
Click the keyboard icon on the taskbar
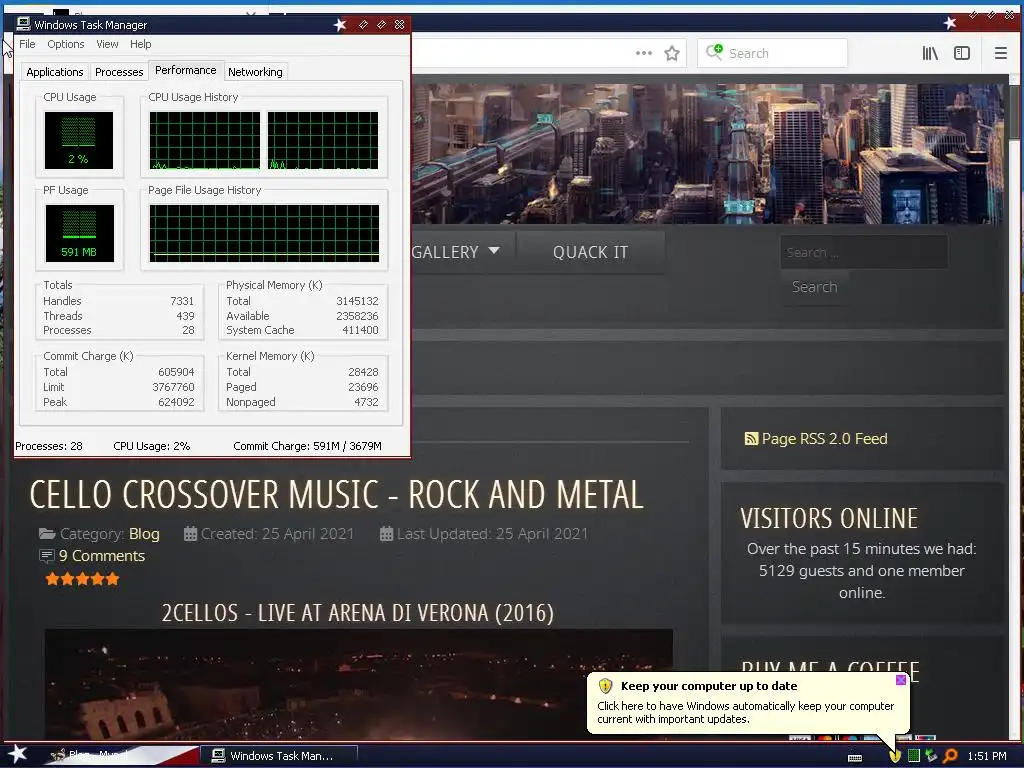tap(855, 758)
